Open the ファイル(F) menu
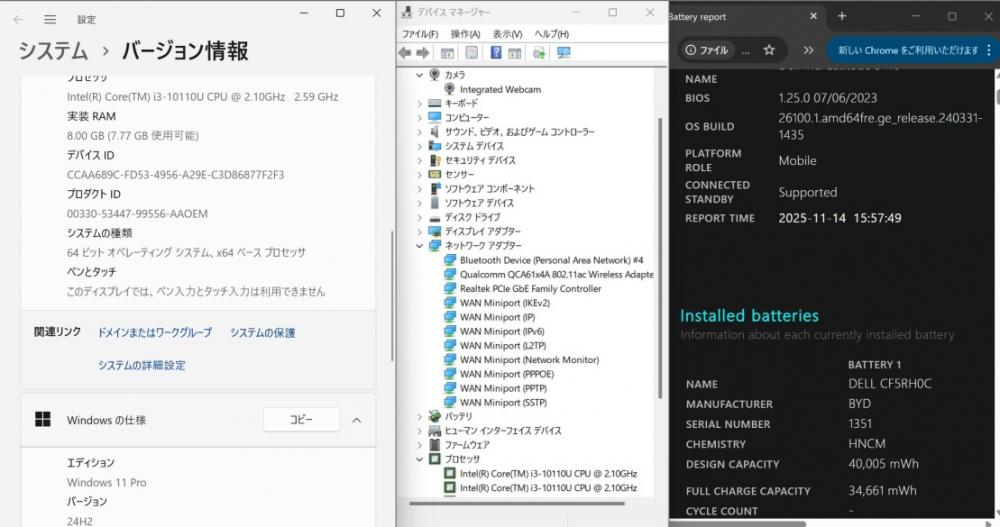1000x527 pixels. point(420,34)
